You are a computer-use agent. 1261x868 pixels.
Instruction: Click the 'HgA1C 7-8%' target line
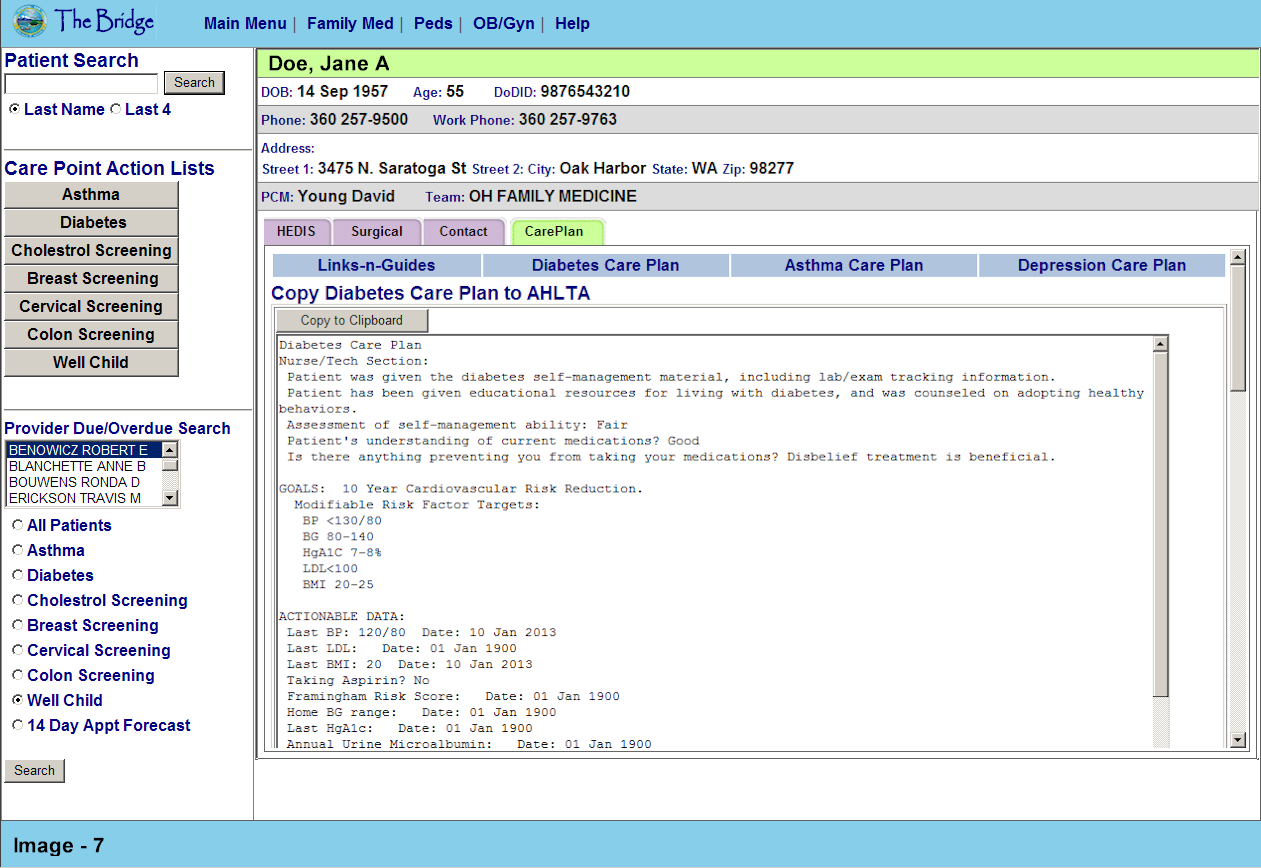[342, 552]
